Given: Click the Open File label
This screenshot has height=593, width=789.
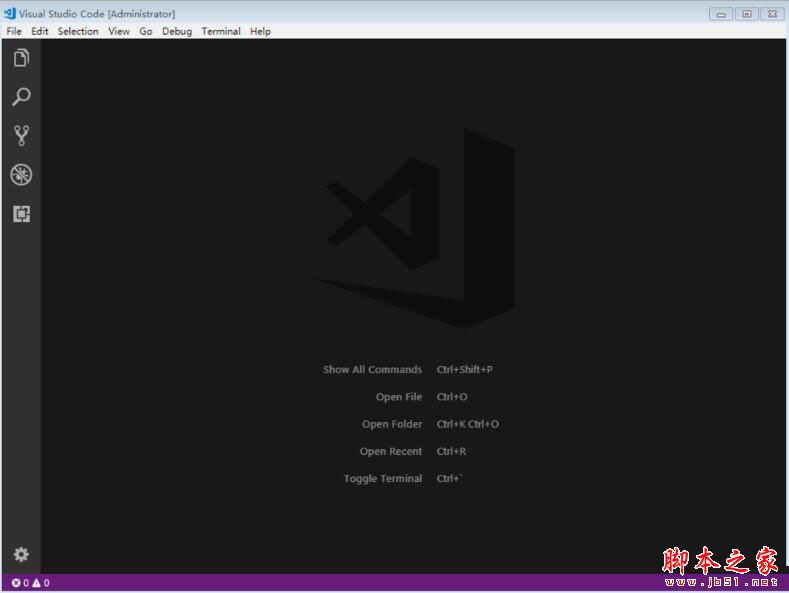Looking at the screenshot, I should click(x=399, y=397).
